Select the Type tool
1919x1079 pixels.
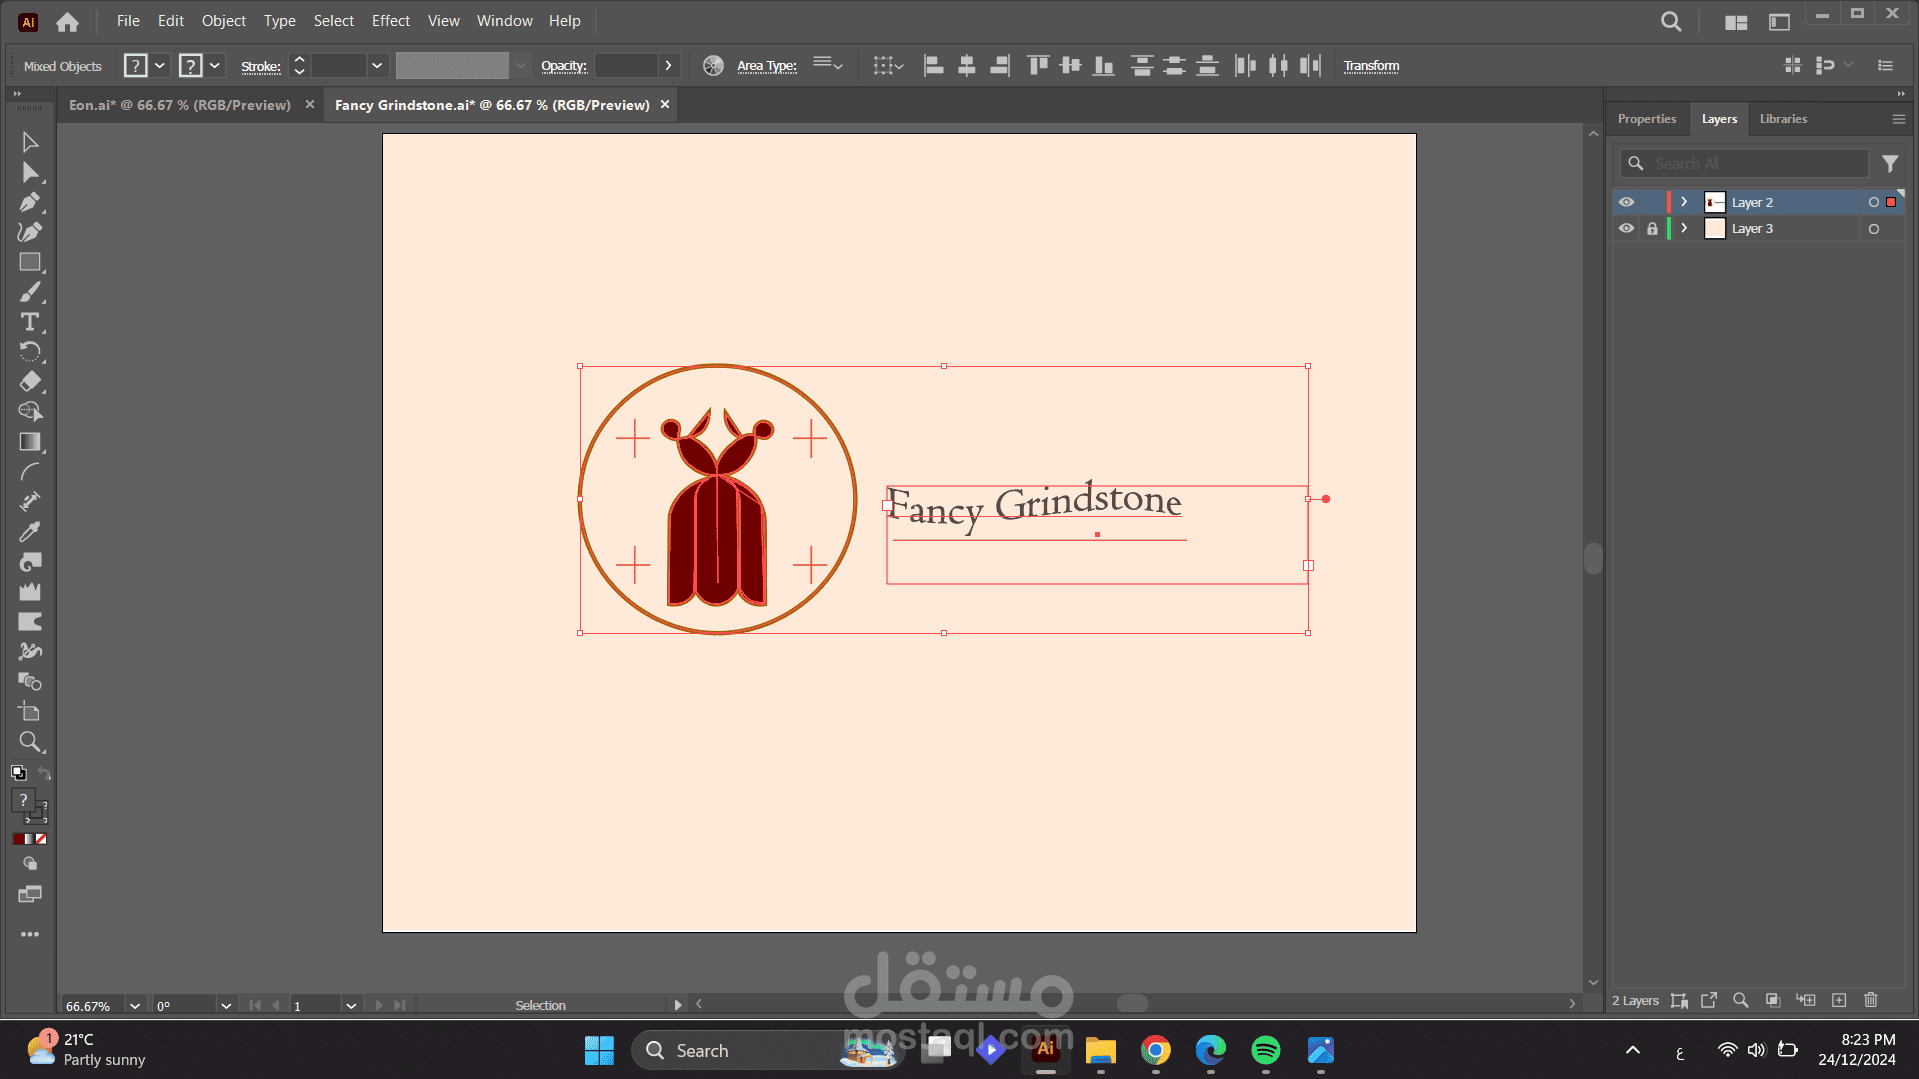[30, 322]
